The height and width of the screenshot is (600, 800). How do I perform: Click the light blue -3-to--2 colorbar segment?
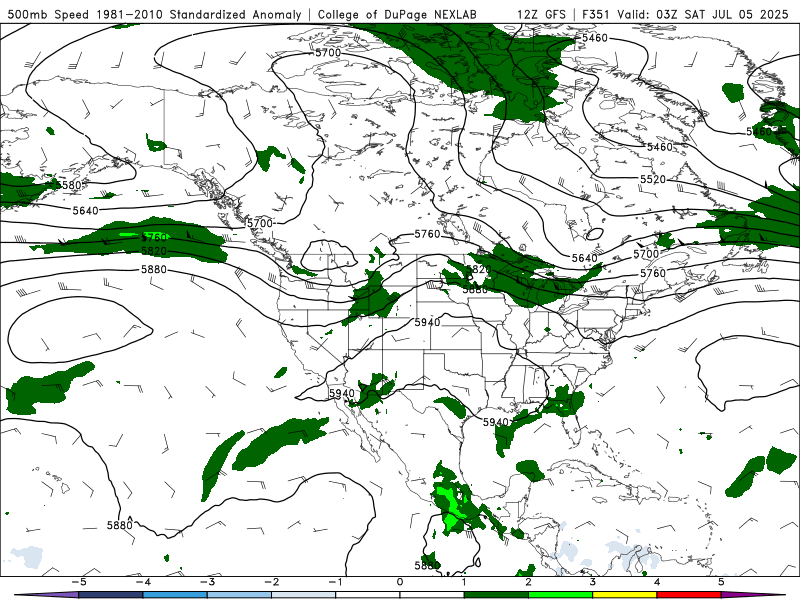pyautogui.click(x=239, y=595)
